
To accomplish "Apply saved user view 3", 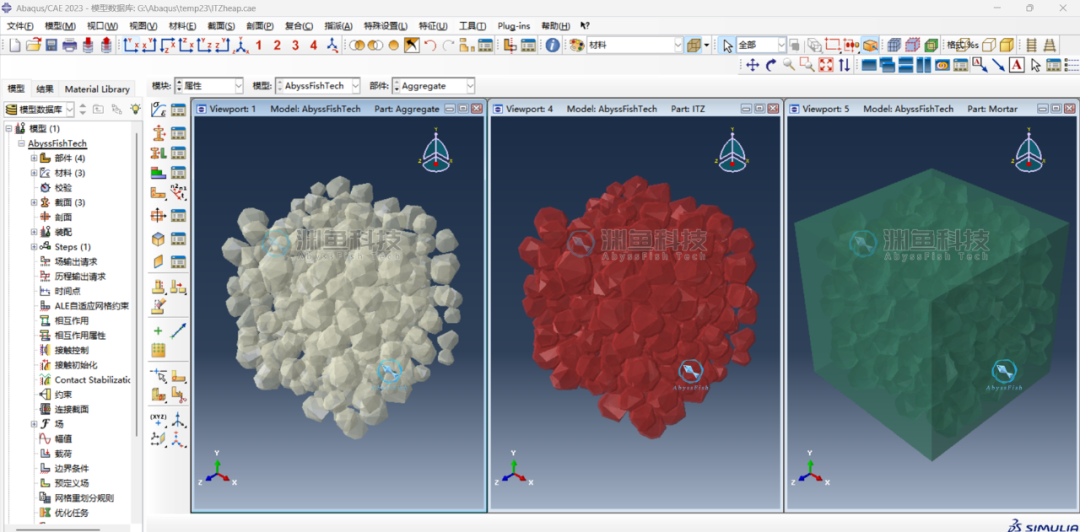I will pos(295,45).
